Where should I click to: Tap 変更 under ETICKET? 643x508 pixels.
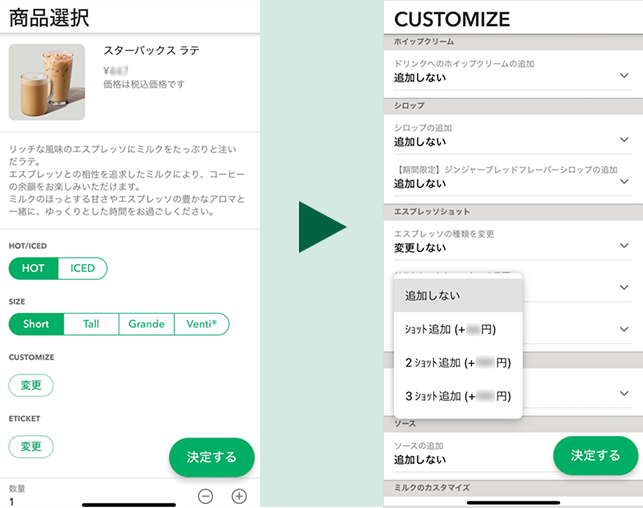[31, 446]
